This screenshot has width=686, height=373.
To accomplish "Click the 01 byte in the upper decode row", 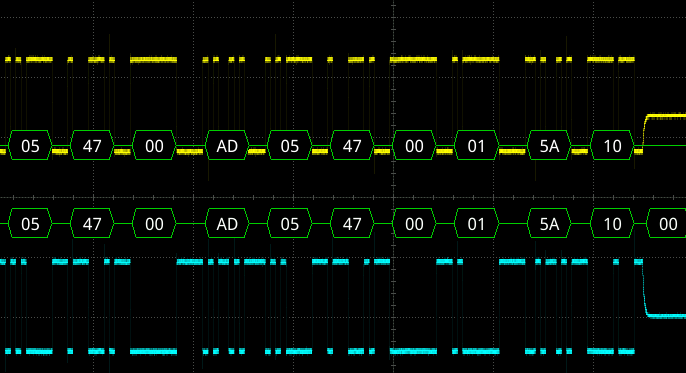I will 476,146.
